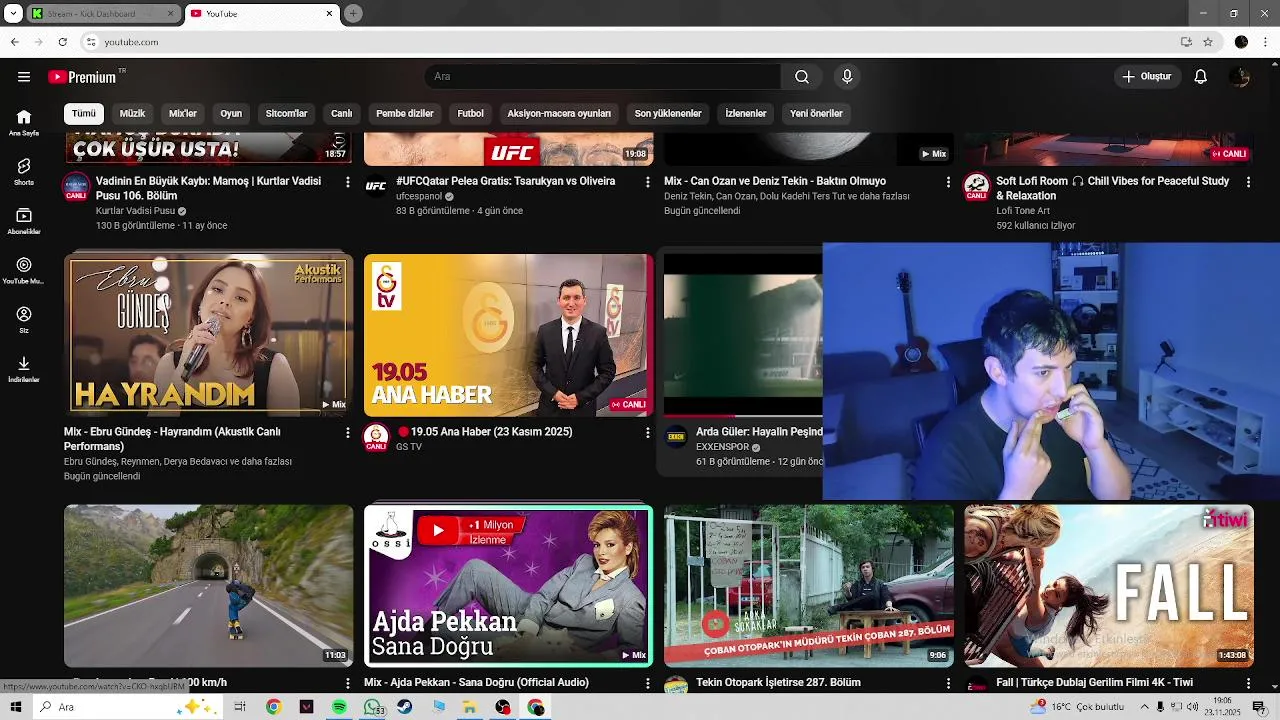Open video title Vadinin En Büyük Kaybı
The image size is (1280, 720).
pyautogui.click(x=208, y=189)
